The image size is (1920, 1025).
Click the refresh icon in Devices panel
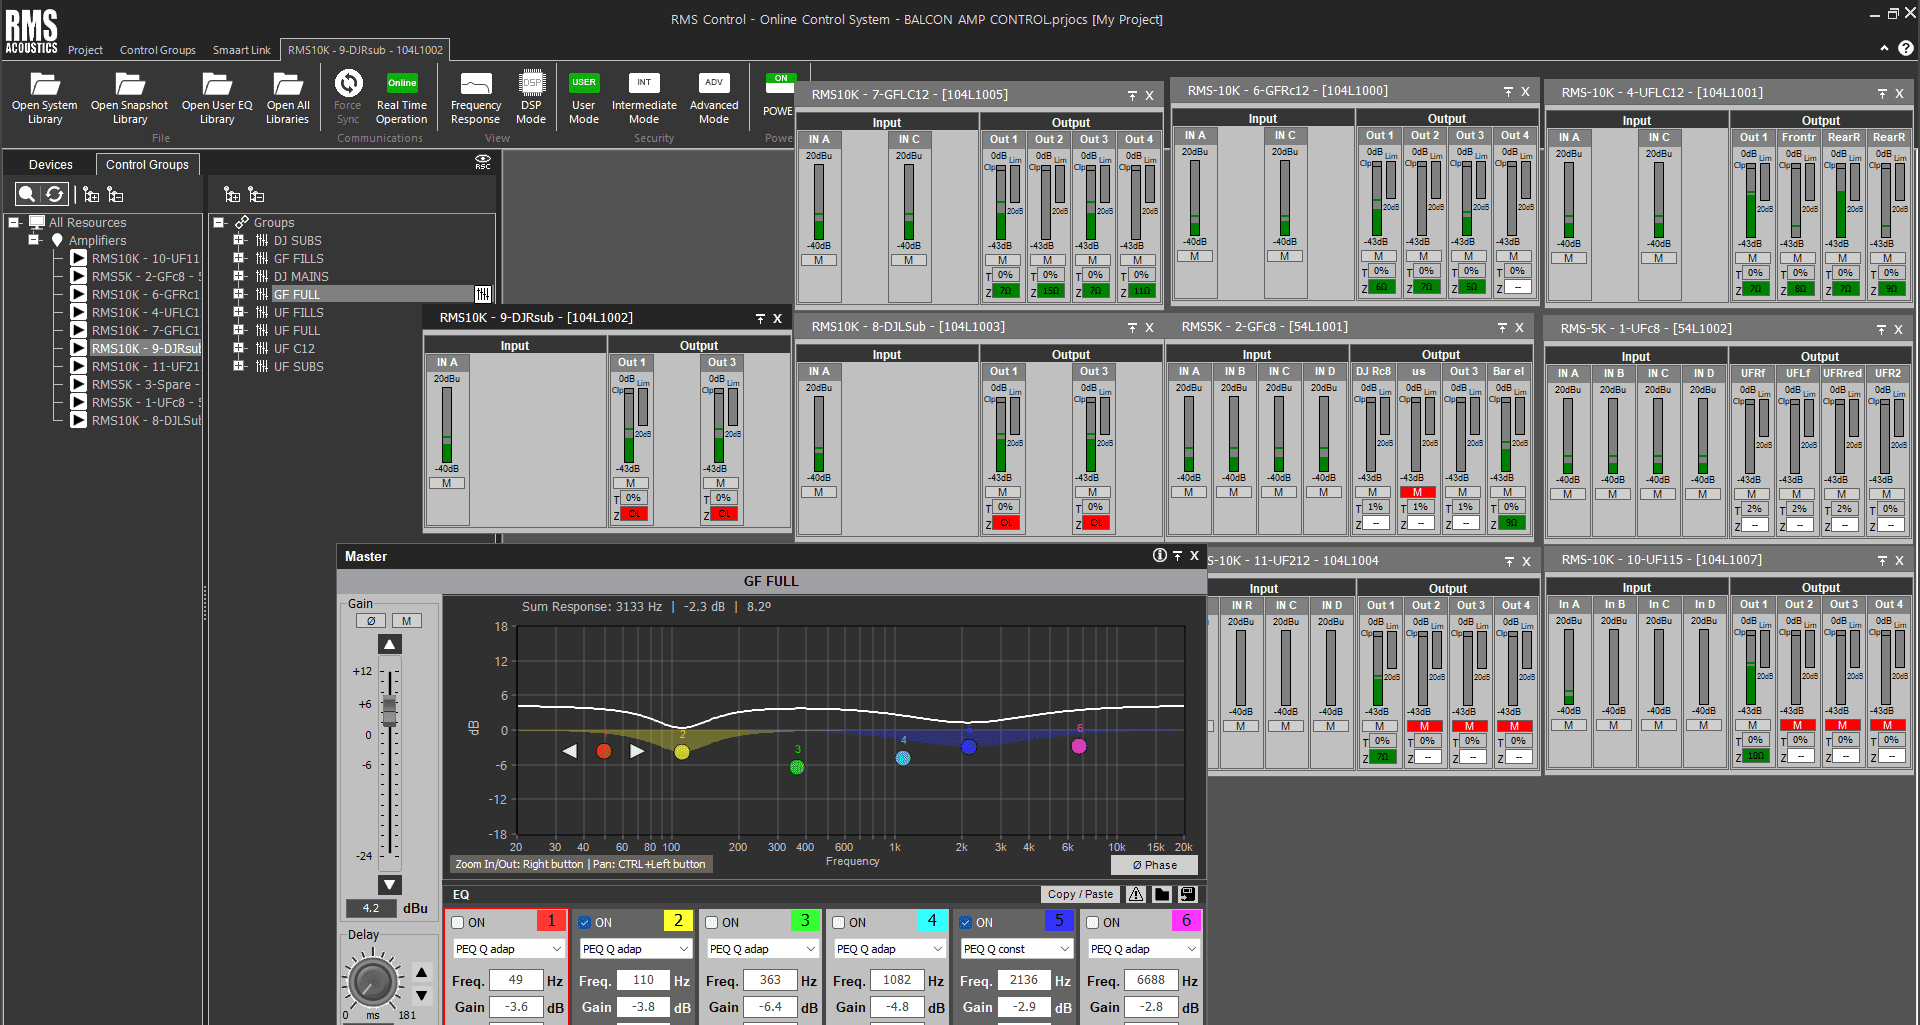54,194
